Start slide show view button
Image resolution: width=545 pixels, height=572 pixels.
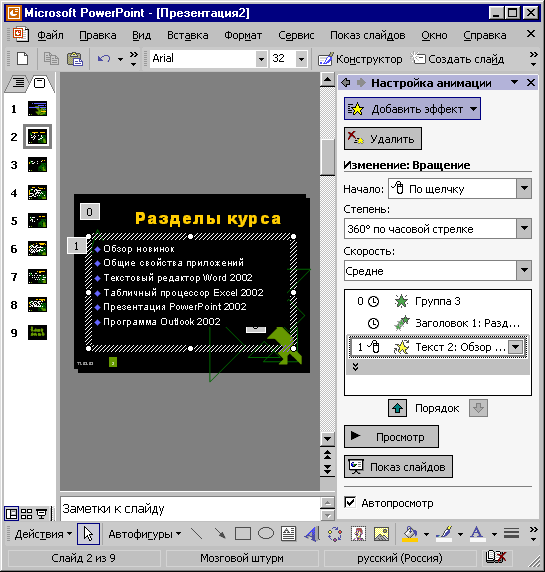[x=42, y=514]
